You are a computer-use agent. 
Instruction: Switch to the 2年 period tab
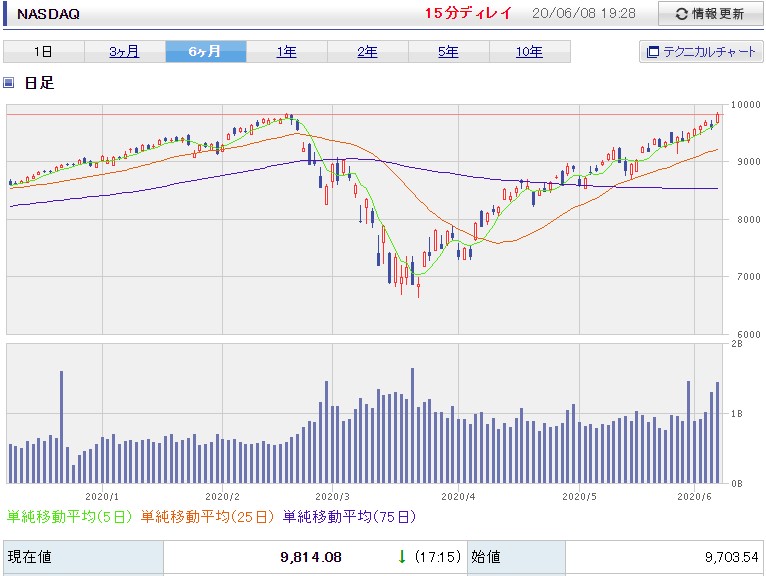click(x=367, y=52)
